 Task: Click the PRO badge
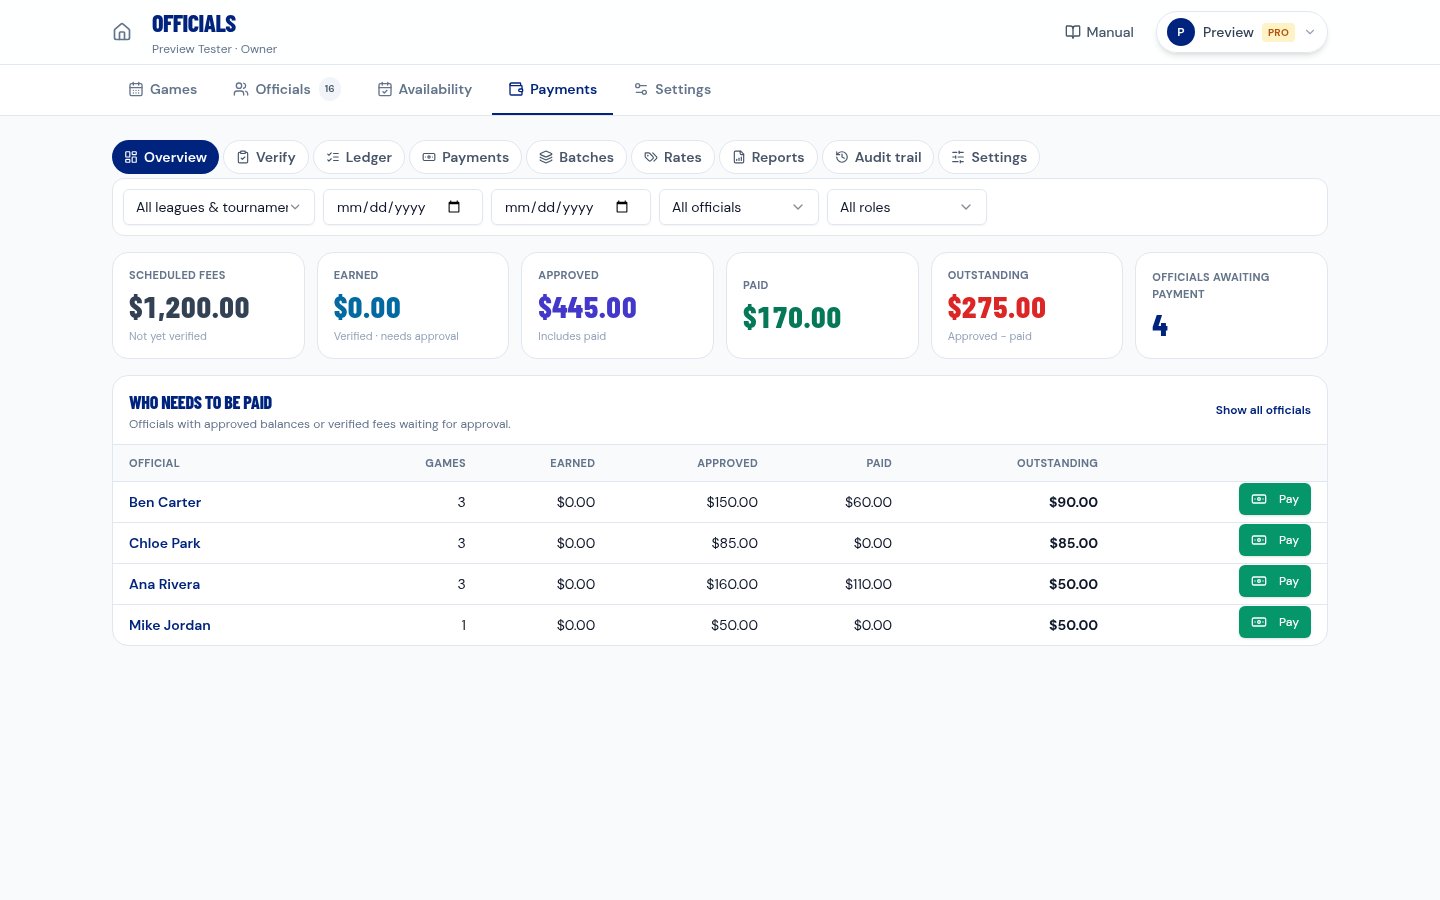1278,32
